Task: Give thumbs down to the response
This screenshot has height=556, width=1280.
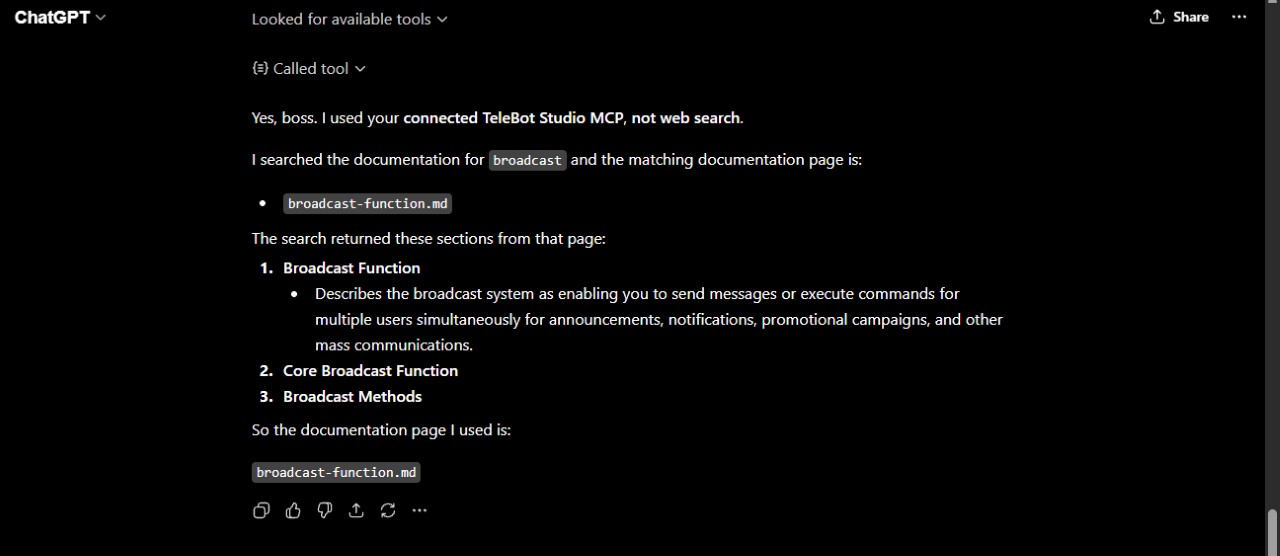Action: (x=324, y=510)
